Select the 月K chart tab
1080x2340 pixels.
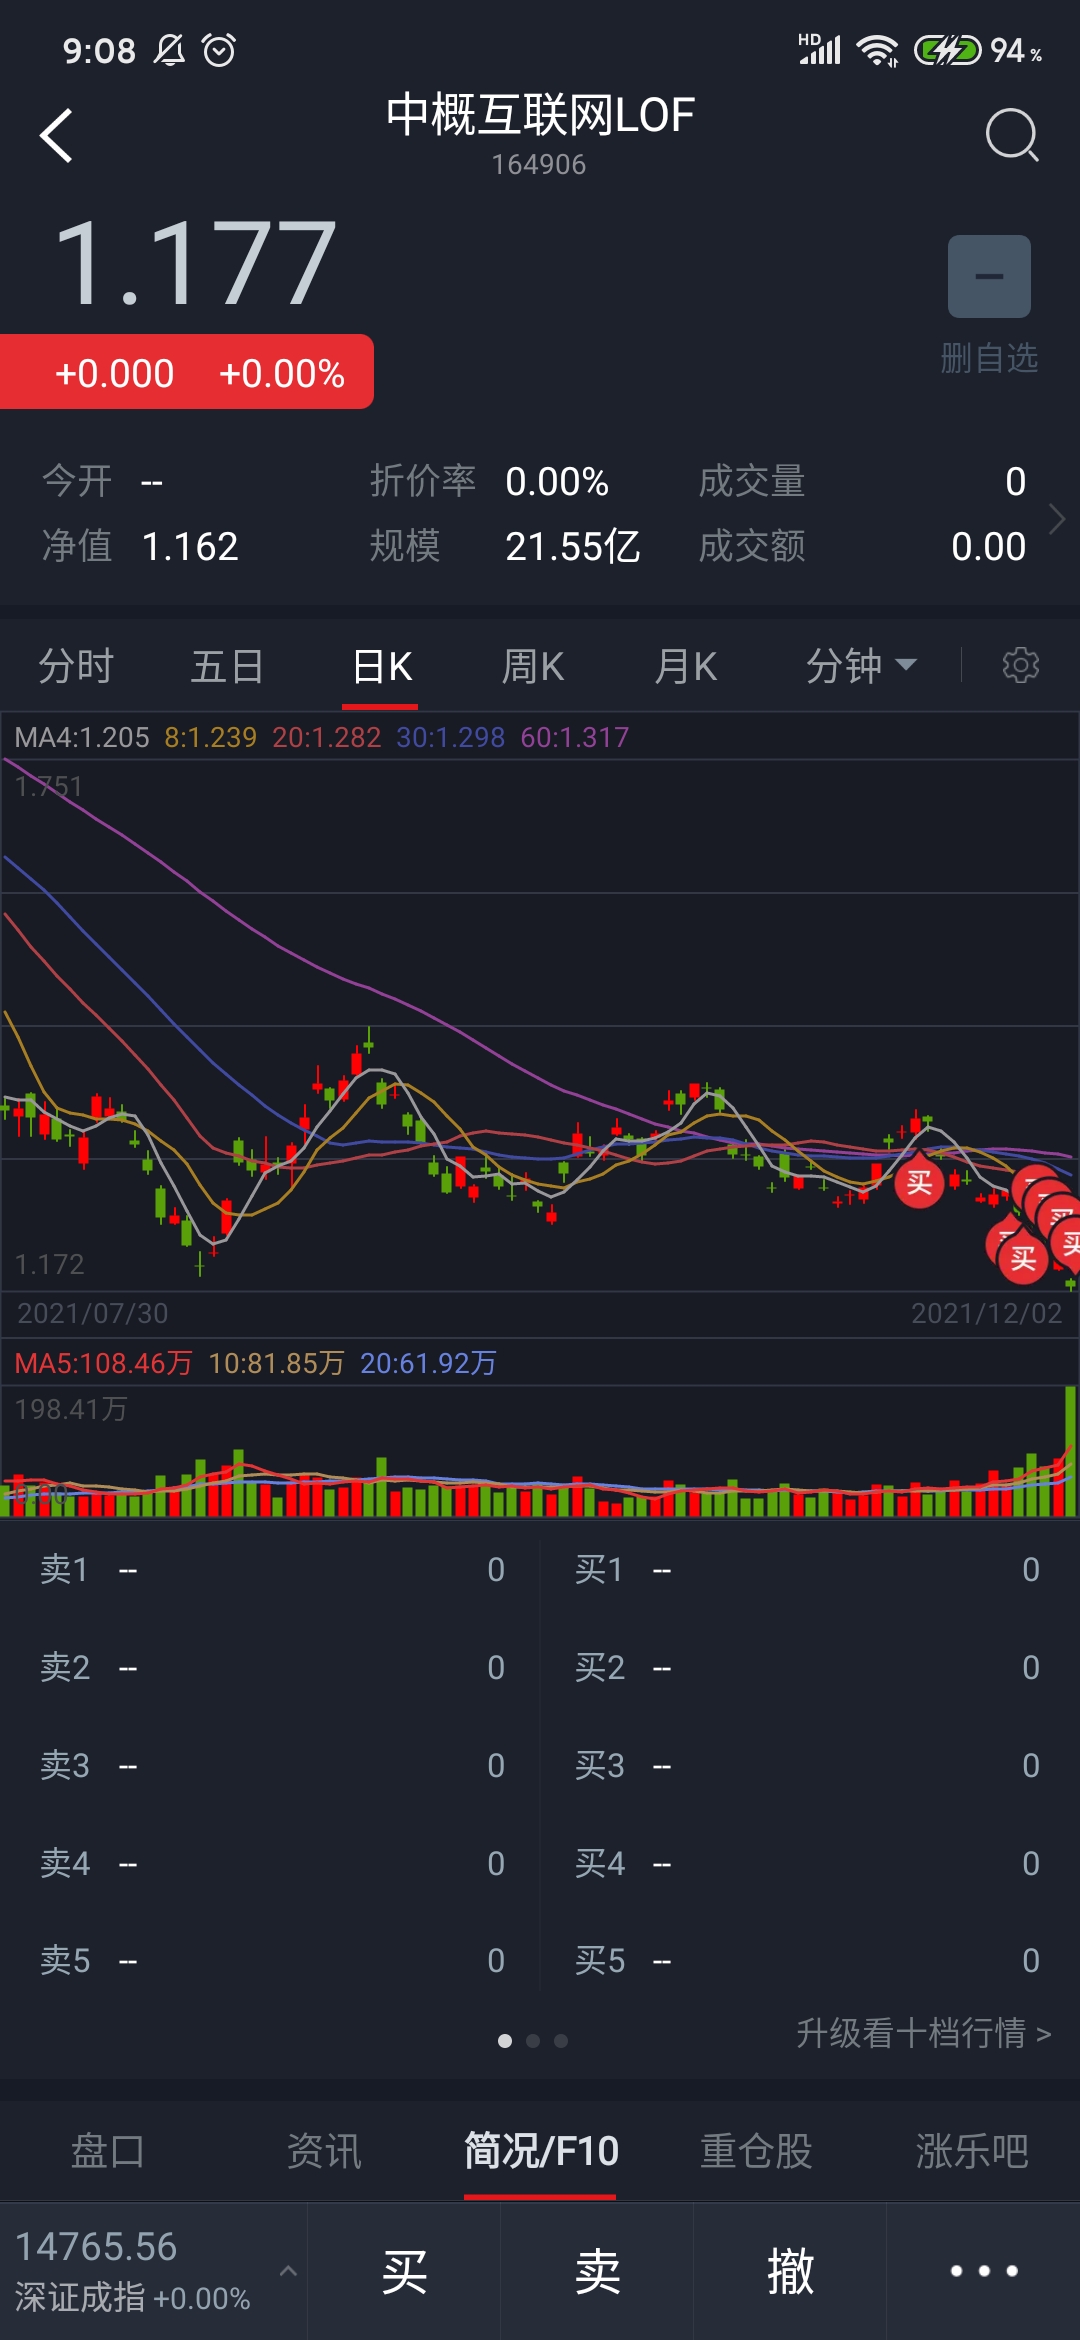click(686, 666)
